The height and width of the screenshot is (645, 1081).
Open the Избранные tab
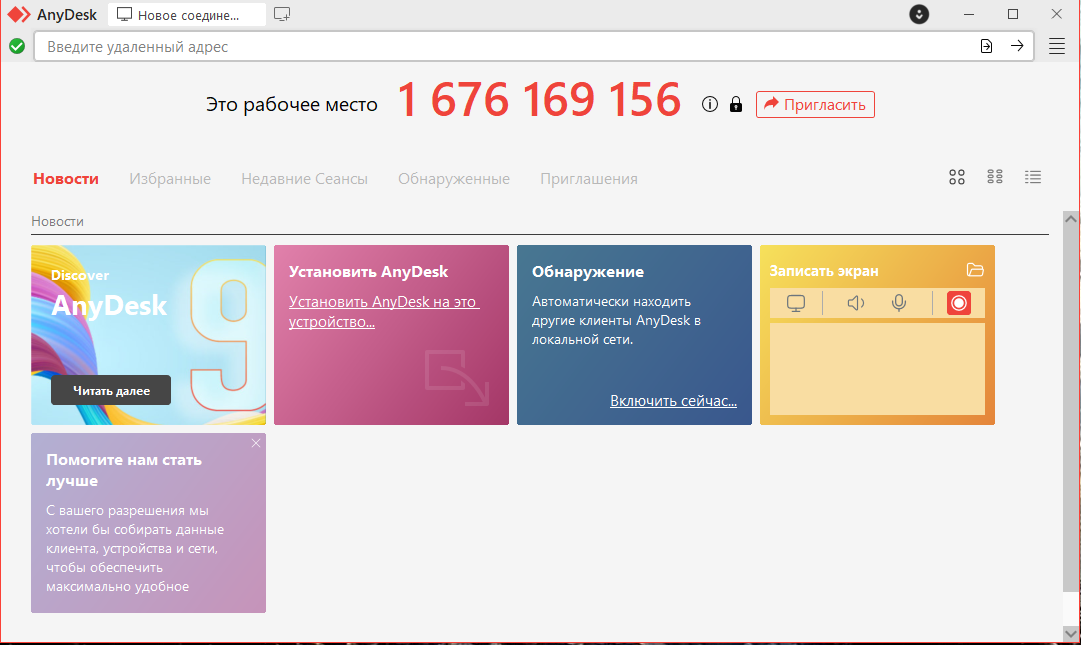coord(170,178)
